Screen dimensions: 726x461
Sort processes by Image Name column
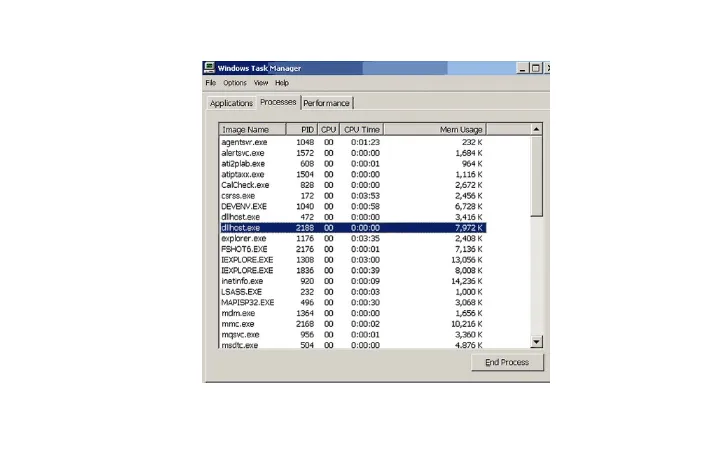[x=252, y=129]
